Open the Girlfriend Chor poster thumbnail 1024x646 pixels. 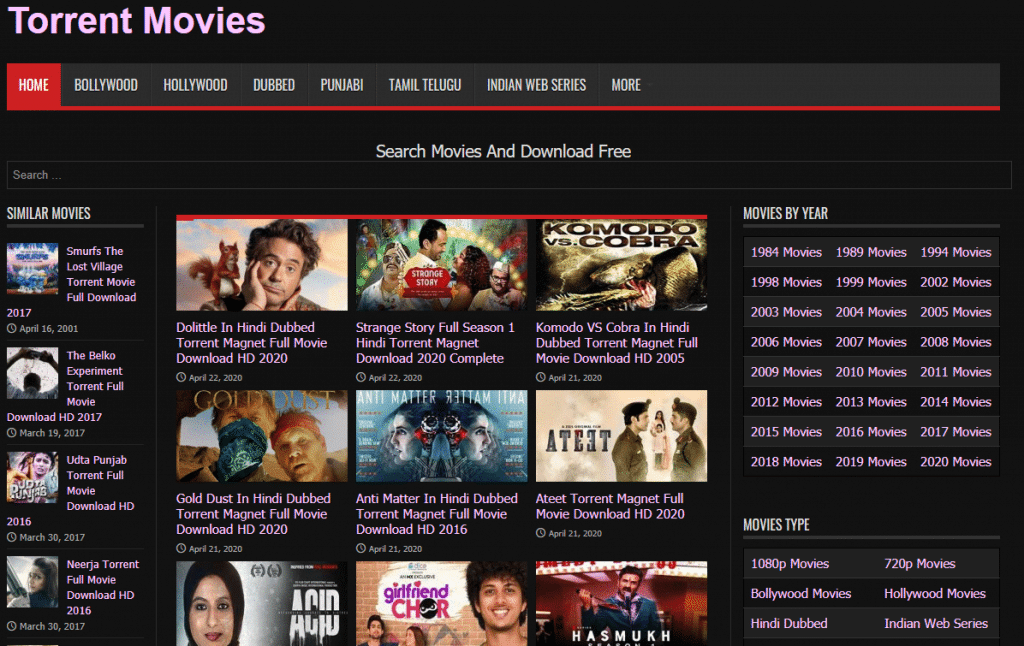click(441, 604)
